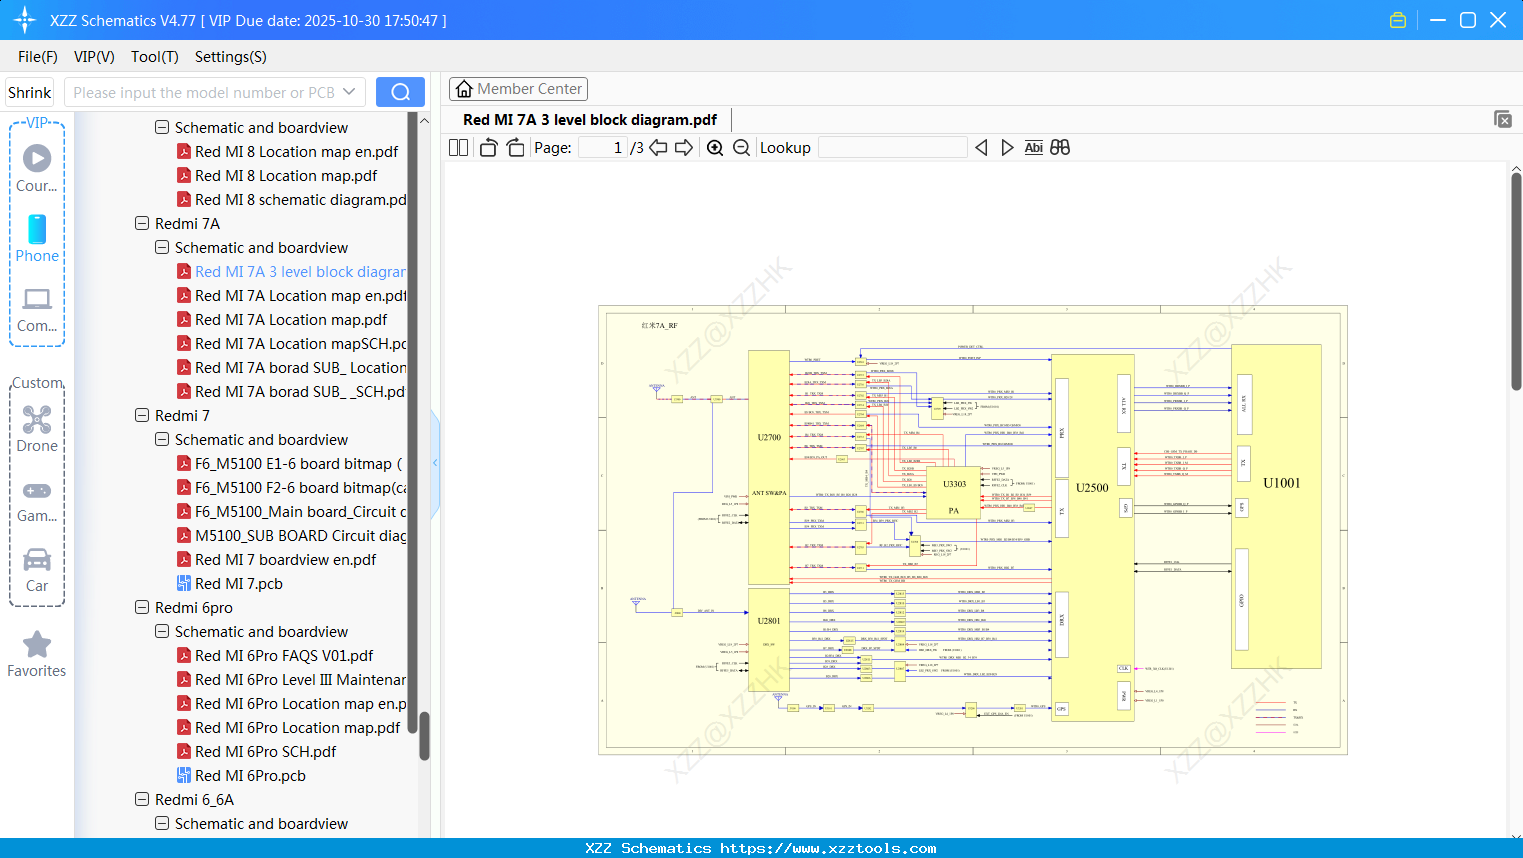1523x858 pixels.
Task: Open Red MI 6Pro SCH.pdf
Action: [268, 751]
